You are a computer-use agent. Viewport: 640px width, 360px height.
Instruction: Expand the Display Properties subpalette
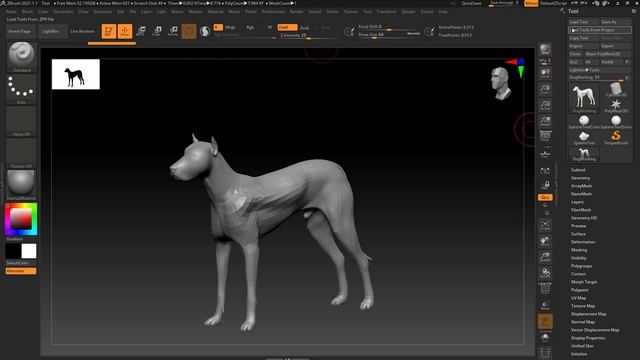click(588, 338)
